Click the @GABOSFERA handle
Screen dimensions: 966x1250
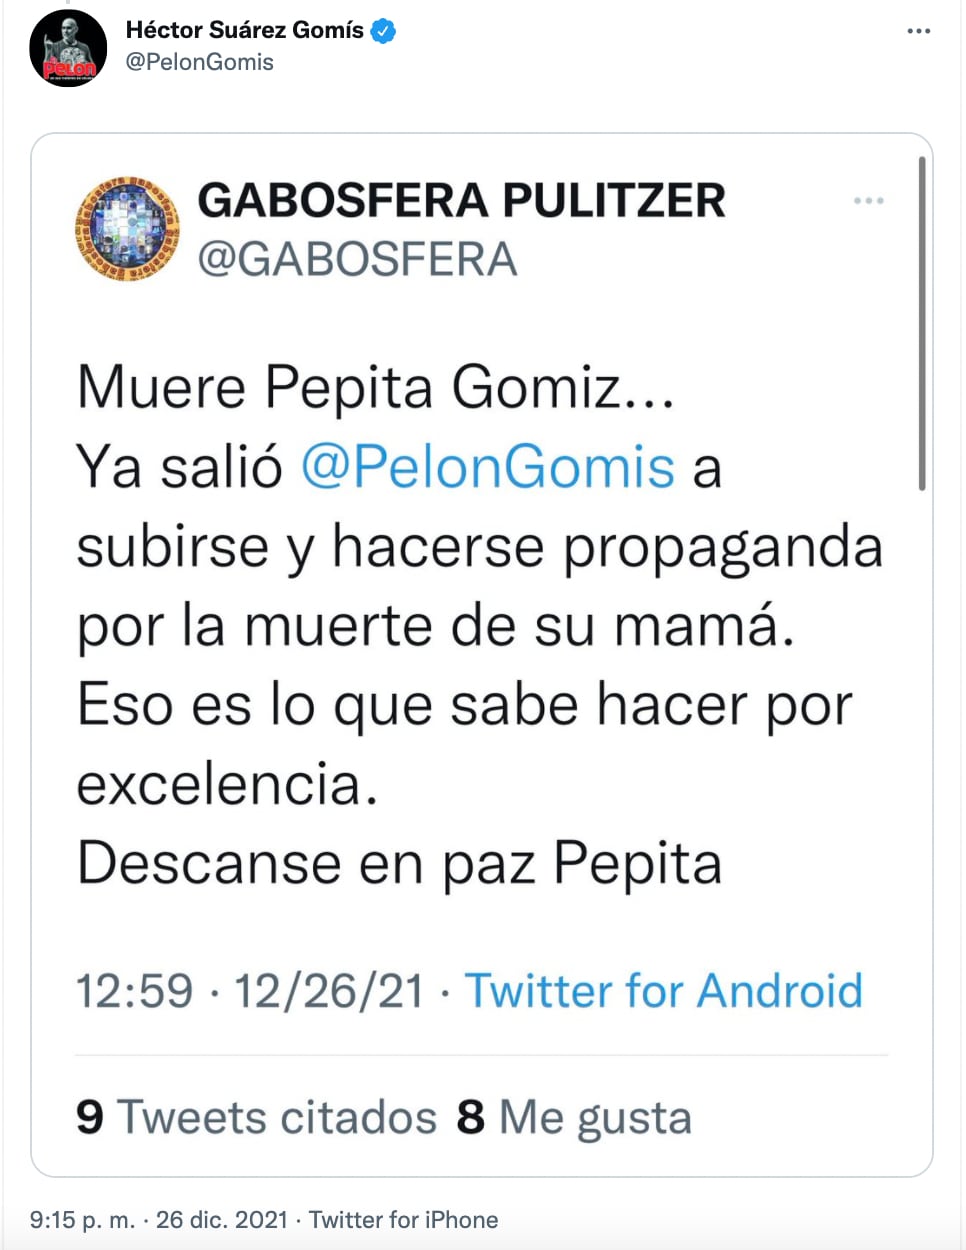coord(358,259)
